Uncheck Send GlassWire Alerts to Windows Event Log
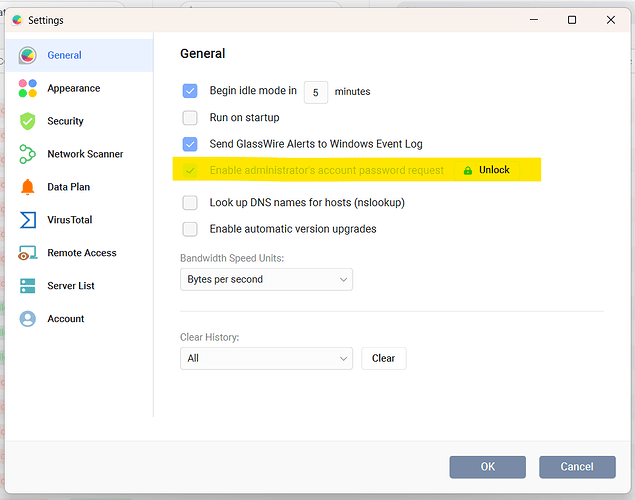635x500 pixels. click(x=190, y=144)
